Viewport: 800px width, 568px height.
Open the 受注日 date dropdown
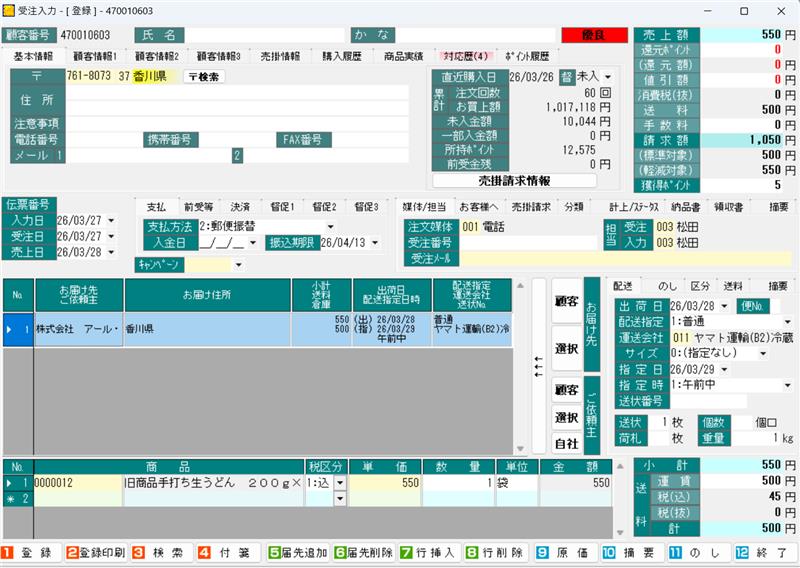[x=111, y=237]
